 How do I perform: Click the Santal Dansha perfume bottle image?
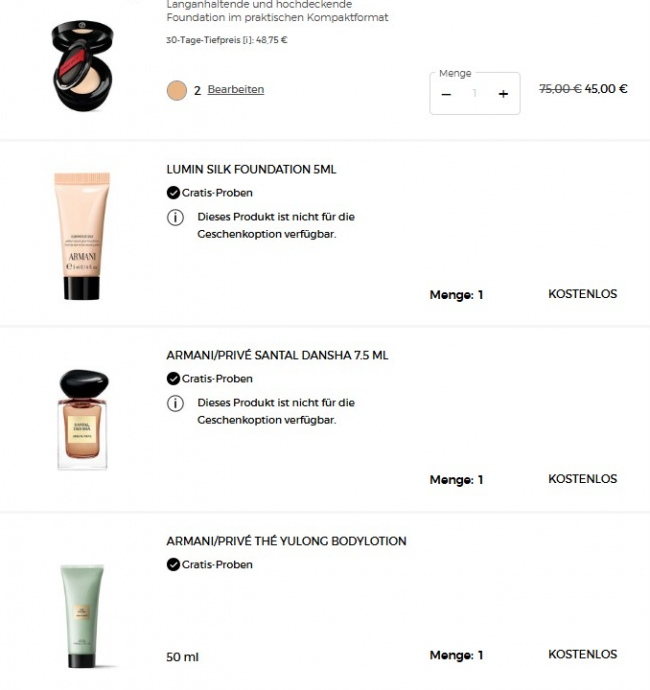pyautogui.click(x=83, y=420)
